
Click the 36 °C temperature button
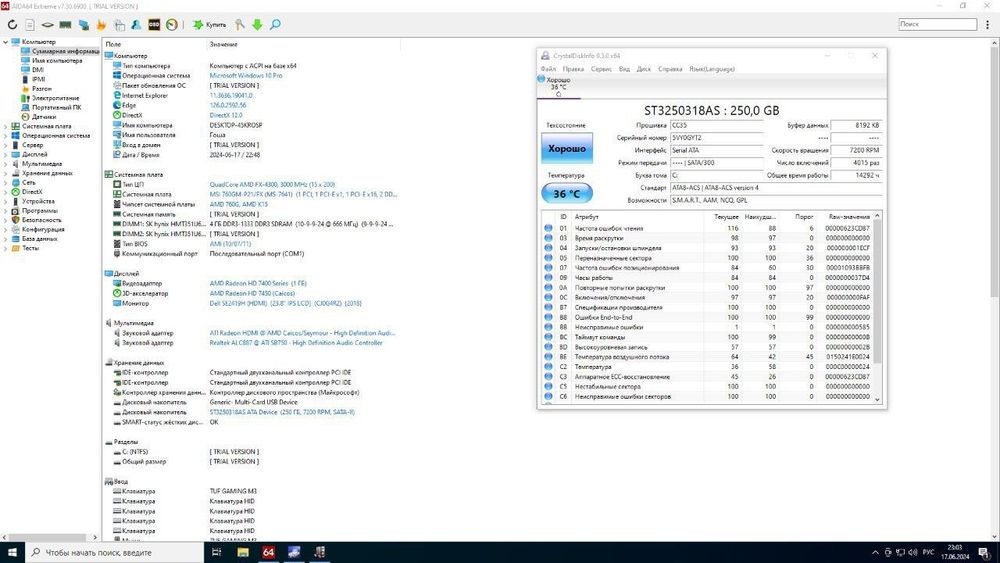tap(566, 193)
